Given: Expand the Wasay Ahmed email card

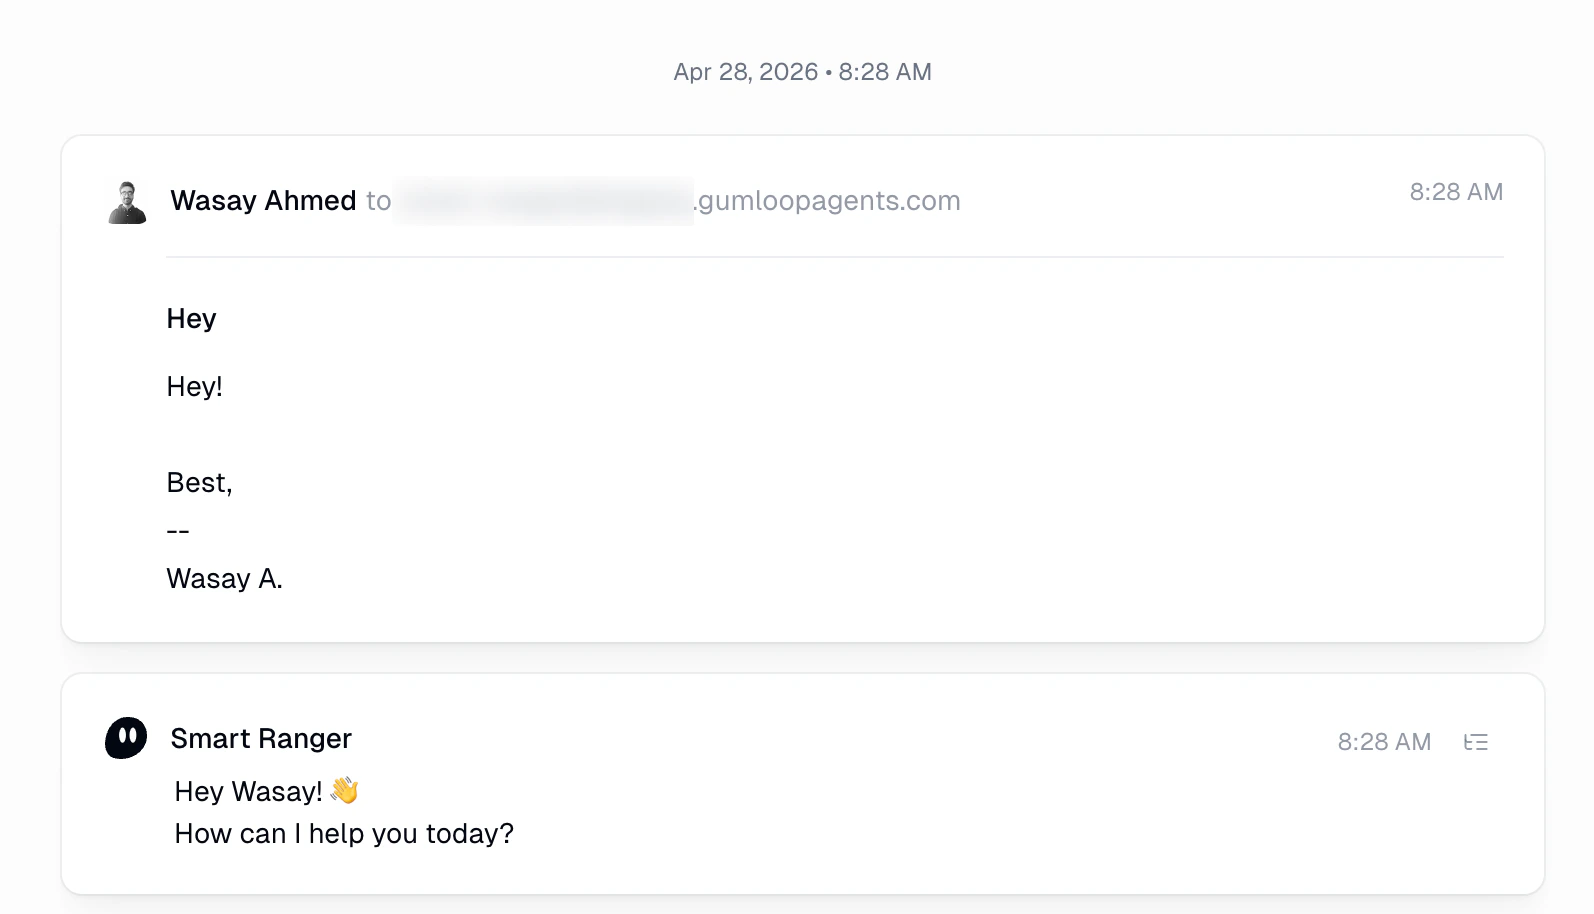Looking at the screenshot, I should 800,390.
